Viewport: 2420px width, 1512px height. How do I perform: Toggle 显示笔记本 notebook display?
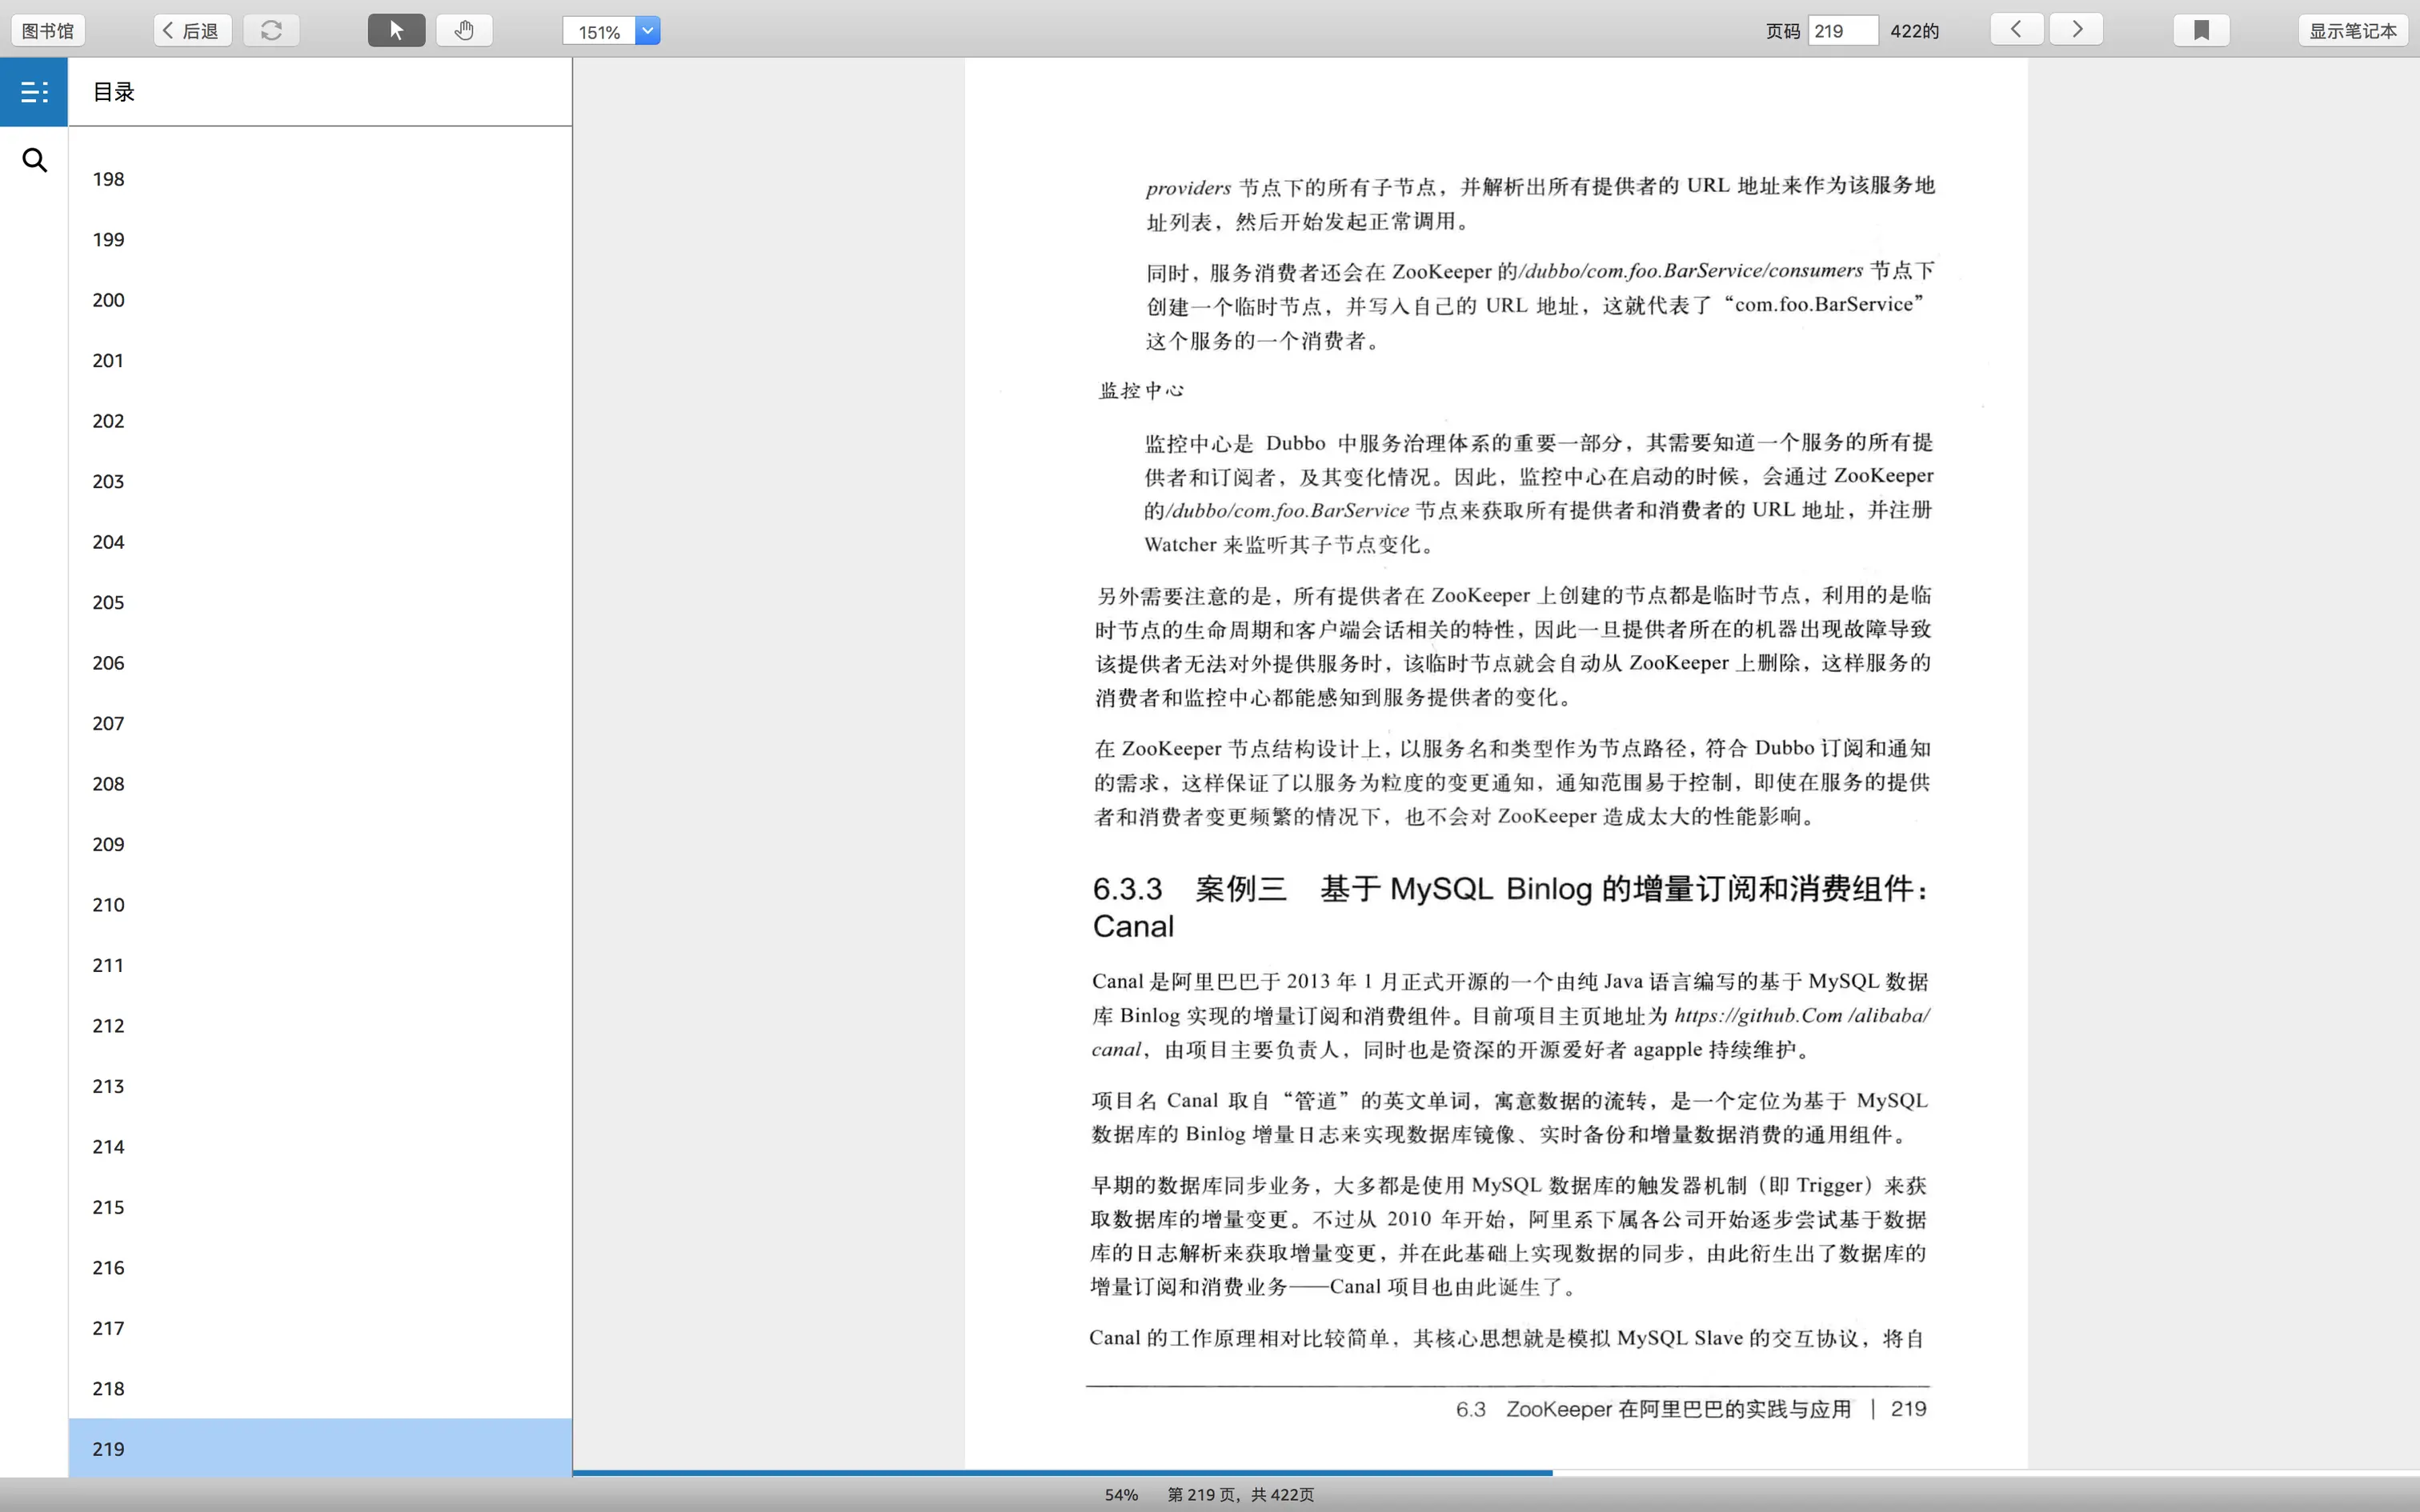point(2352,30)
